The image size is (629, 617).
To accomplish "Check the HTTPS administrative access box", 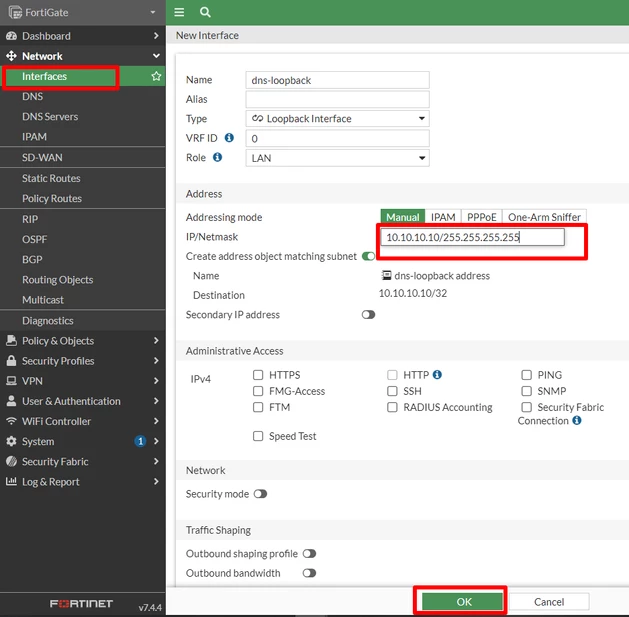I will pyautogui.click(x=258, y=375).
